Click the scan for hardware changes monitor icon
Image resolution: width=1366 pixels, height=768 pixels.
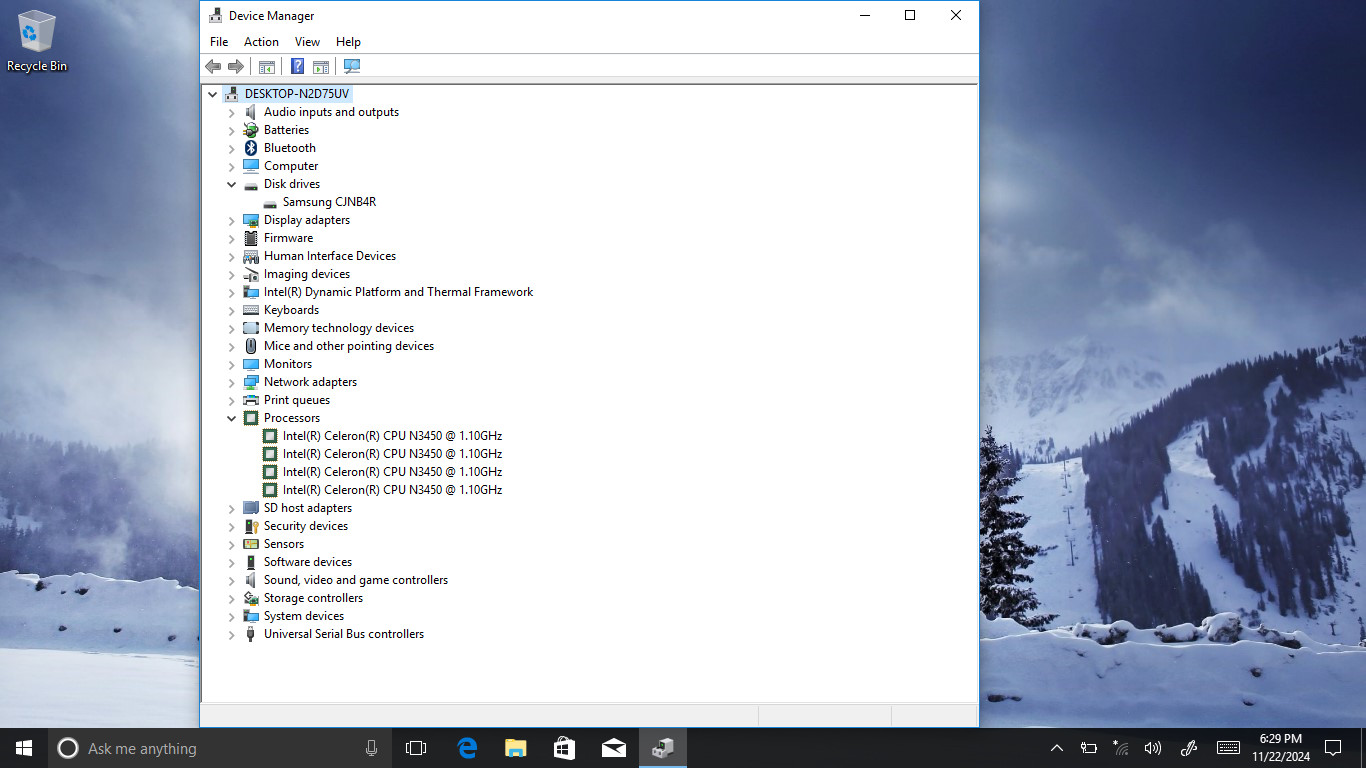(x=351, y=66)
